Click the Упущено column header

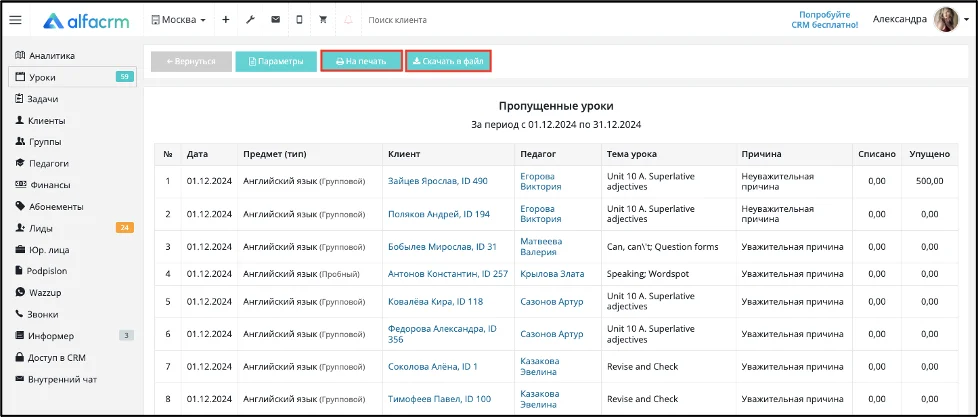tap(930, 154)
